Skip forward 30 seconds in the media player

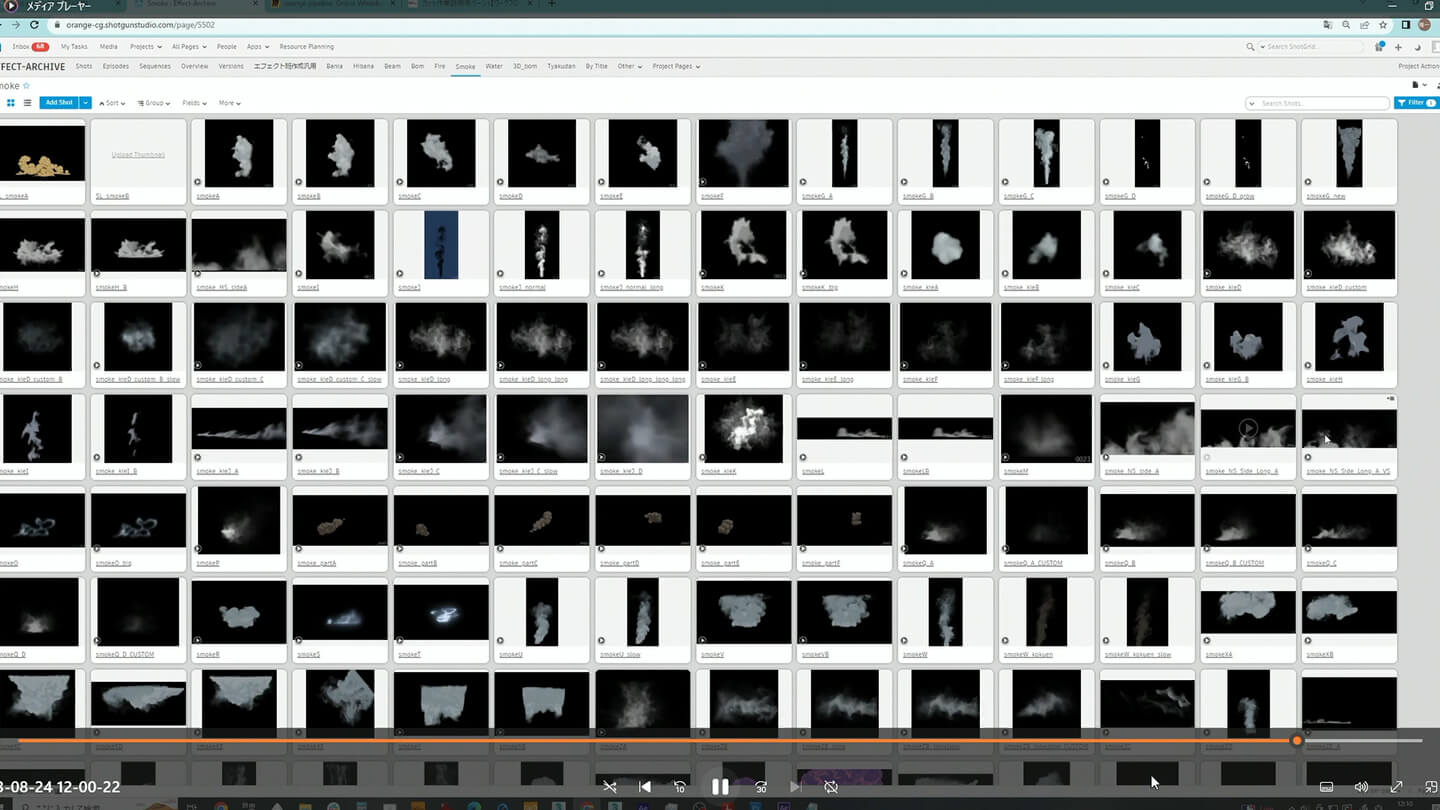click(x=760, y=787)
